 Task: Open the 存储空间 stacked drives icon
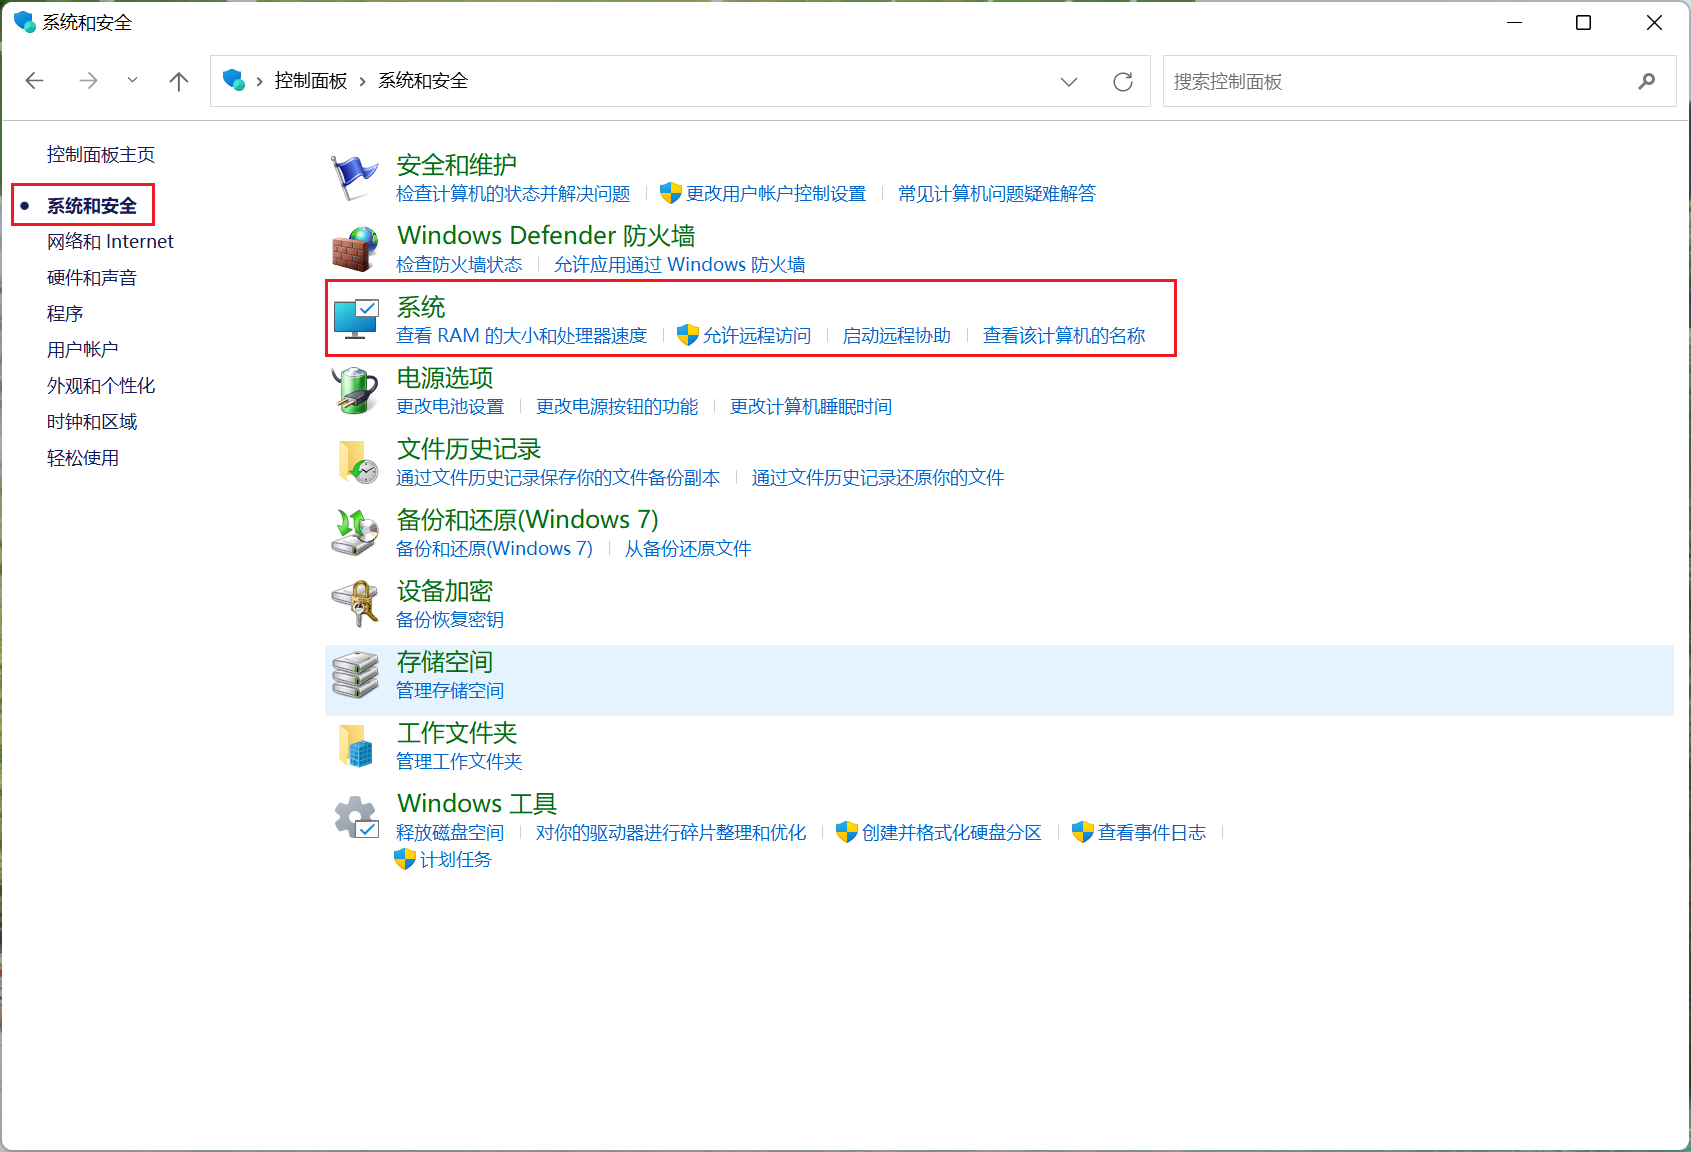[354, 675]
